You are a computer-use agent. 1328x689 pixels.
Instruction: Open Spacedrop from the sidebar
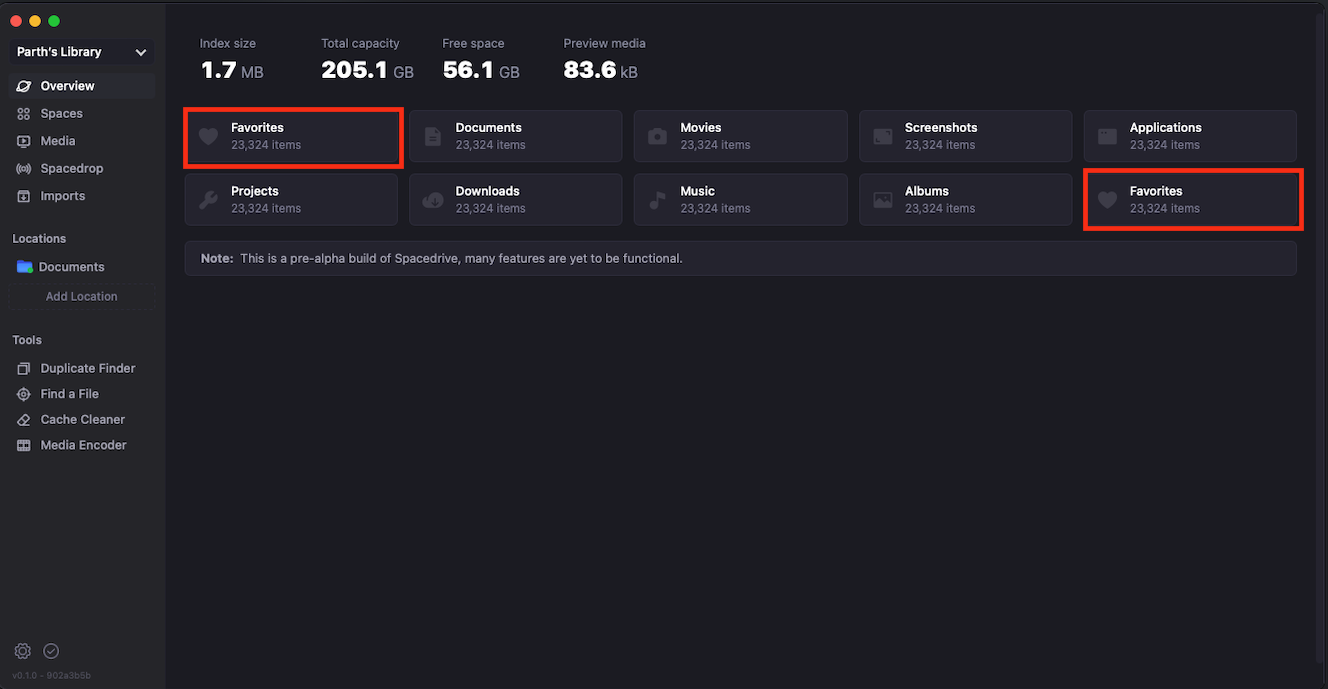(x=70, y=168)
